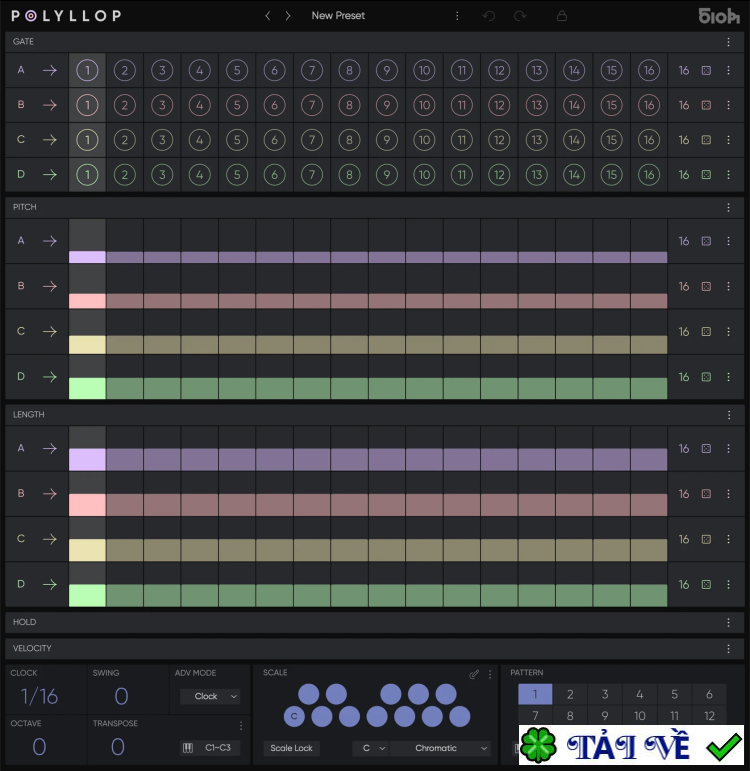This screenshot has width=750, height=771.
Task: Click the C1–C3 keyboard range button
Action: pos(209,747)
